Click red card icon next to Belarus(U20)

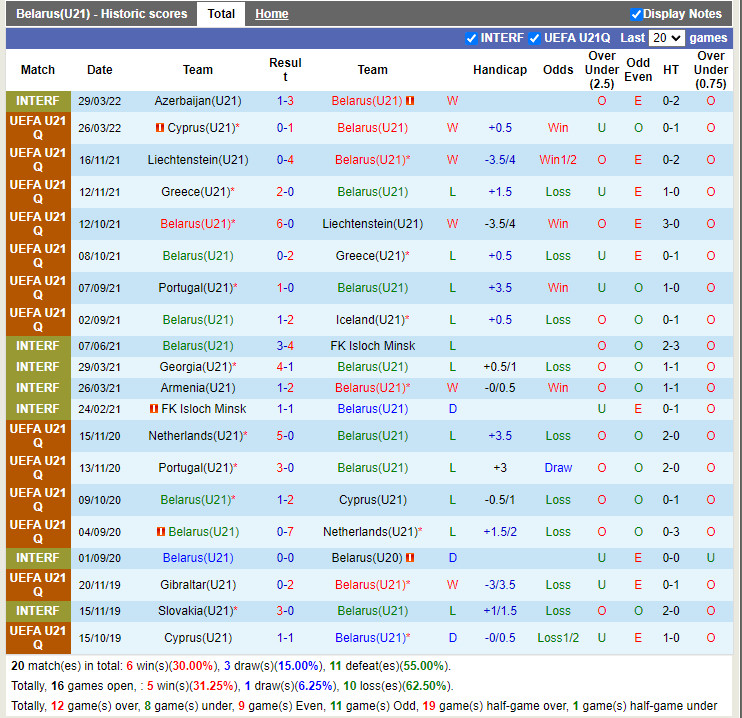click(x=410, y=558)
